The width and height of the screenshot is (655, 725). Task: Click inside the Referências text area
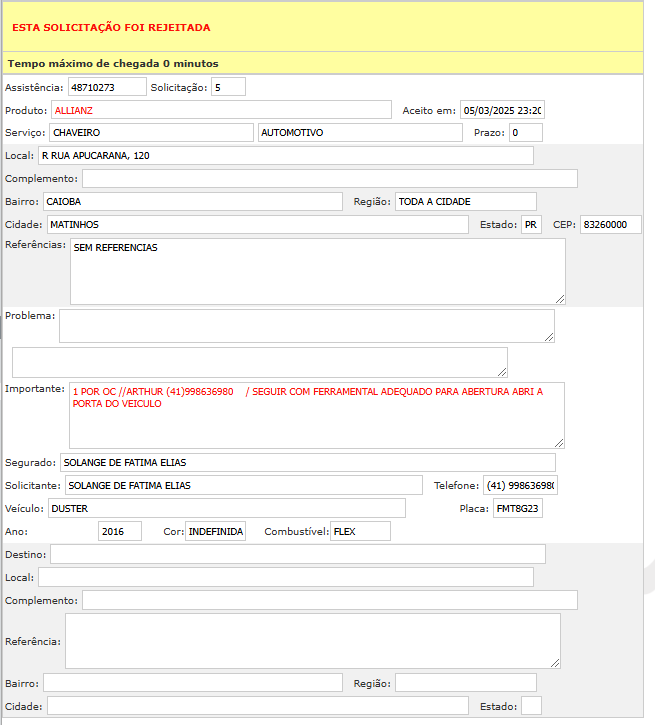pyautogui.click(x=316, y=271)
